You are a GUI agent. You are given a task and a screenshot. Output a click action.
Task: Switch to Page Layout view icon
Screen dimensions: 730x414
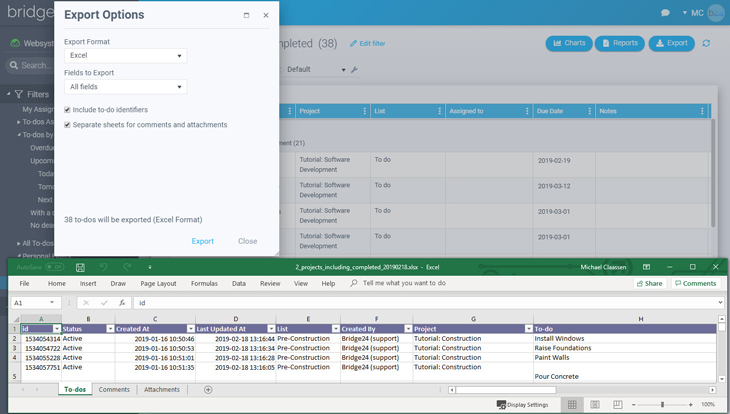(595, 405)
